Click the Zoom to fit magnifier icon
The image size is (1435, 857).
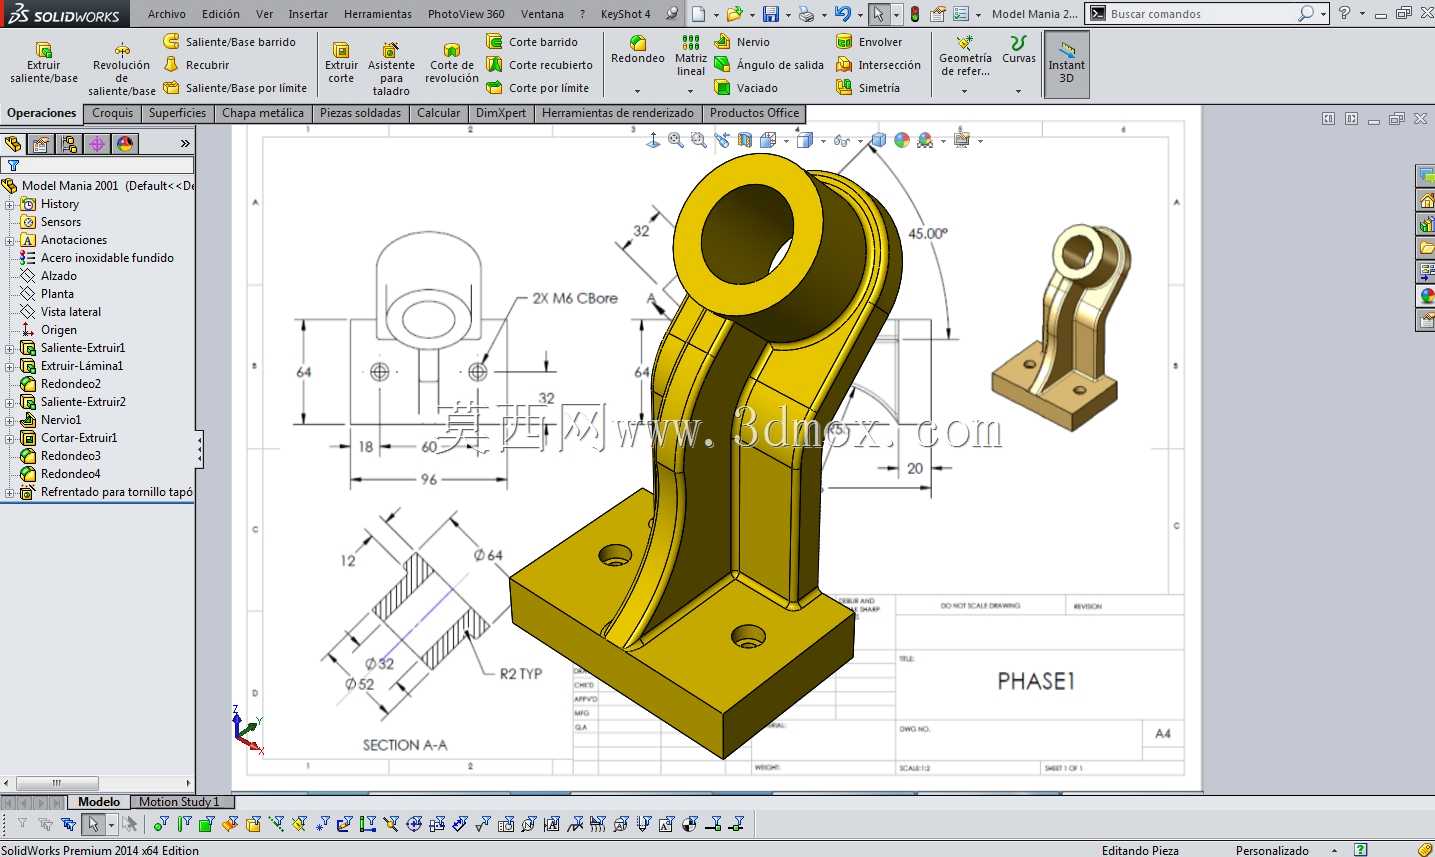click(x=676, y=141)
